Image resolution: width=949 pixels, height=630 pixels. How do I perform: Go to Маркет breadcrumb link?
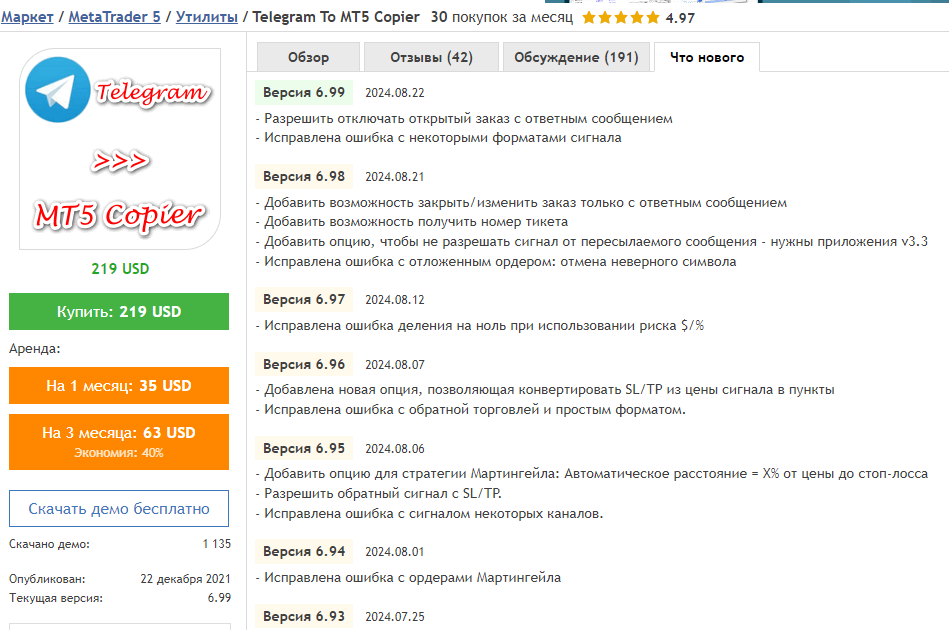(27, 17)
